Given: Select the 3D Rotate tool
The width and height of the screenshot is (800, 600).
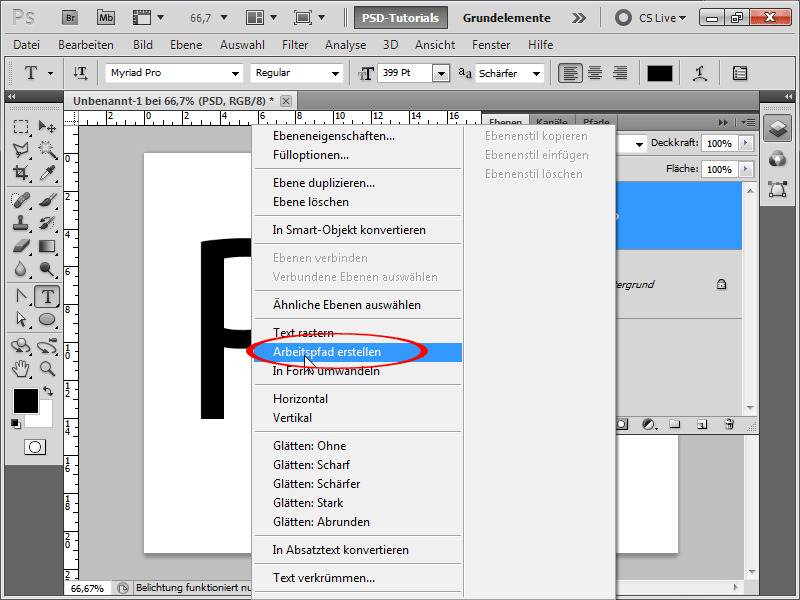Looking at the screenshot, I should click(21, 346).
